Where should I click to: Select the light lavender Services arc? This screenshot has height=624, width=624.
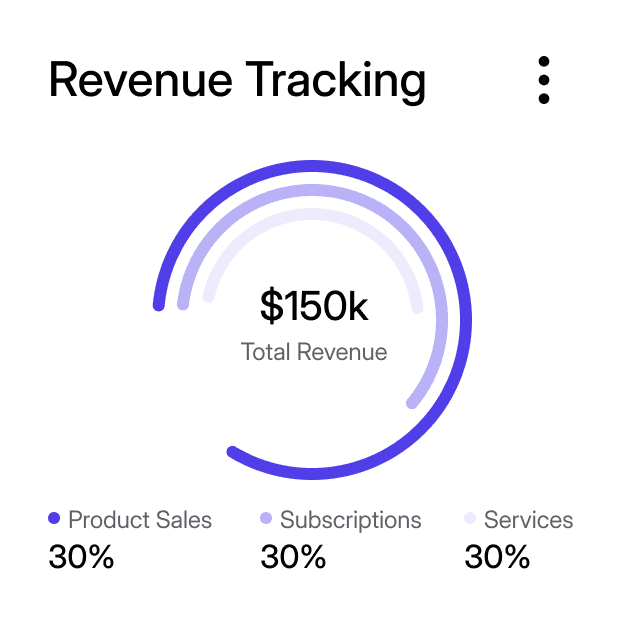coord(312,214)
